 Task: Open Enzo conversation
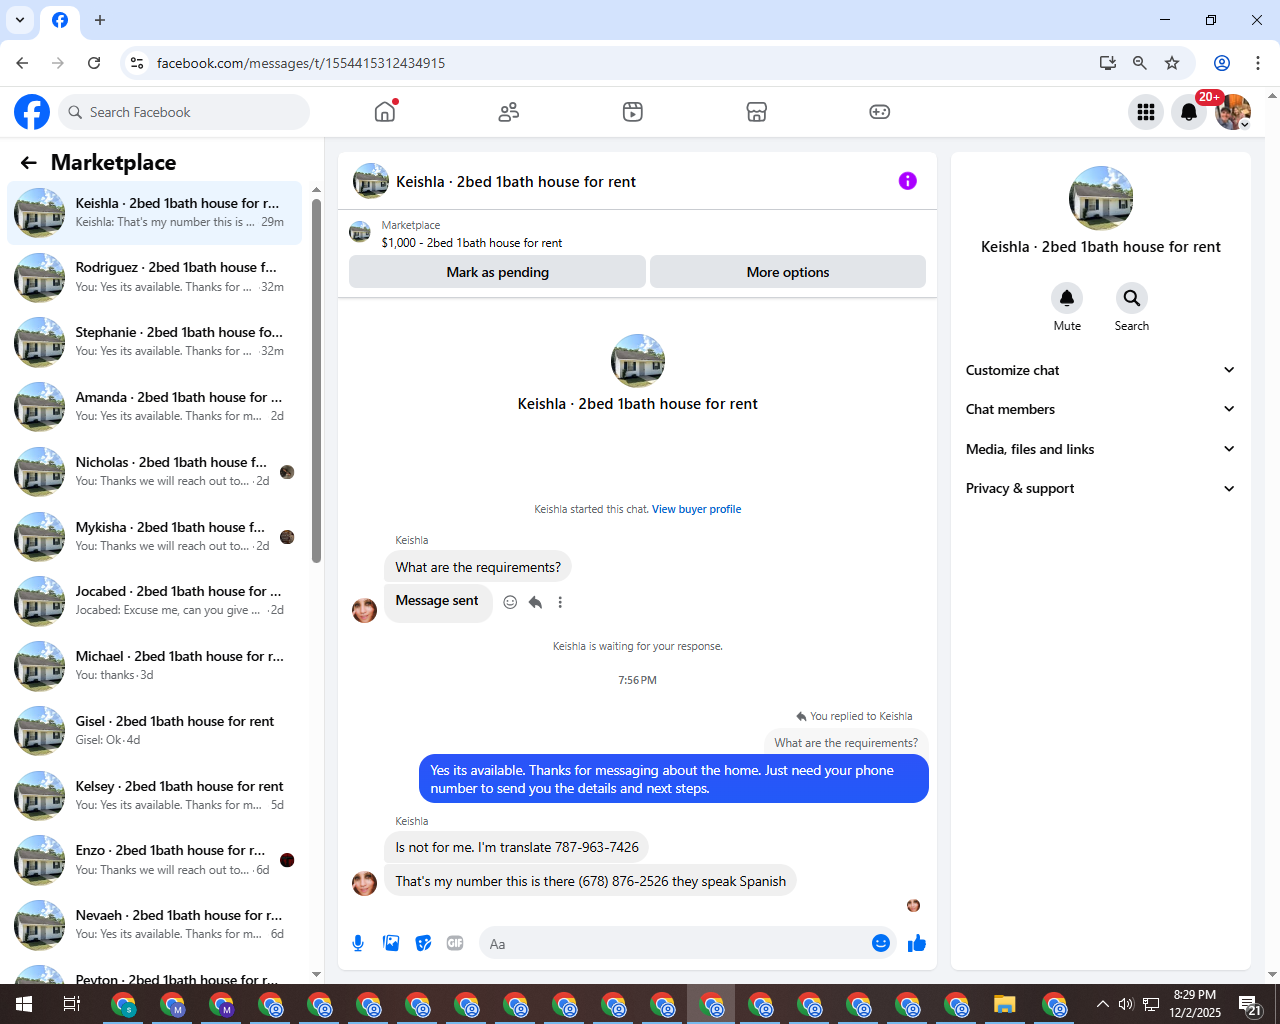(154, 860)
